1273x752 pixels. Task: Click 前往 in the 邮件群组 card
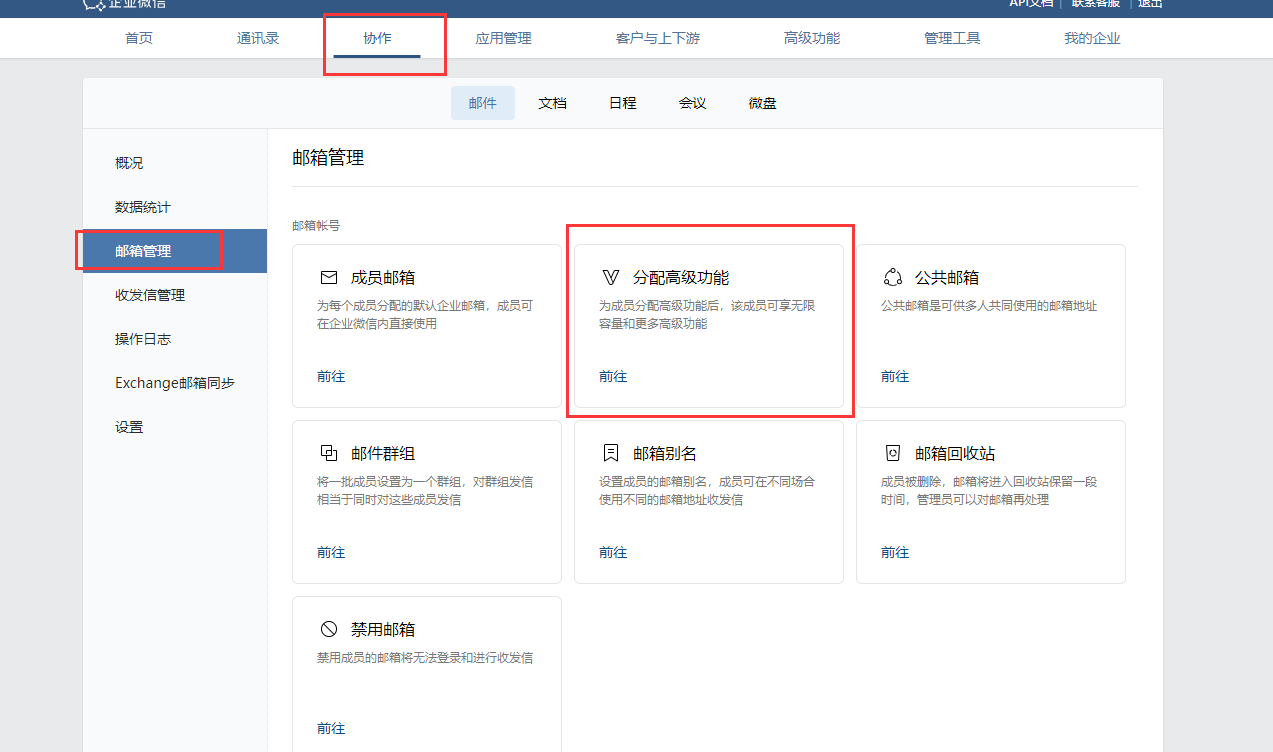(331, 553)
